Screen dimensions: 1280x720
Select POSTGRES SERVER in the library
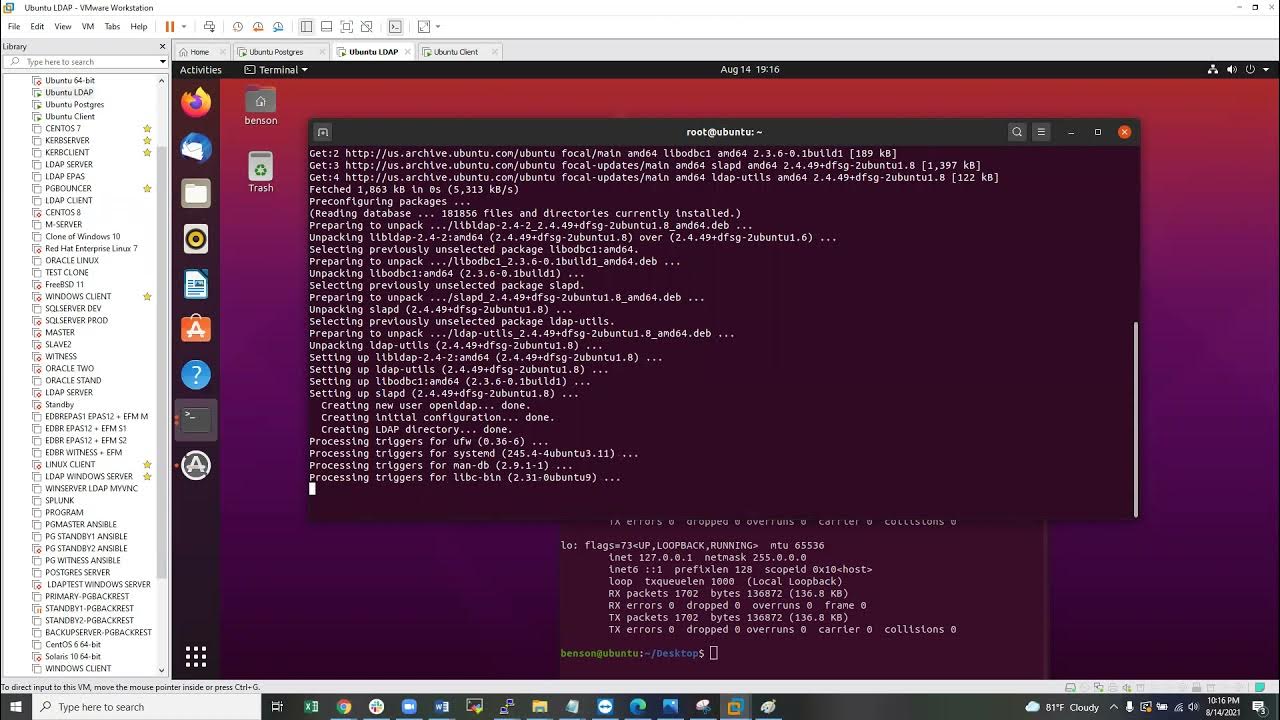77,572
